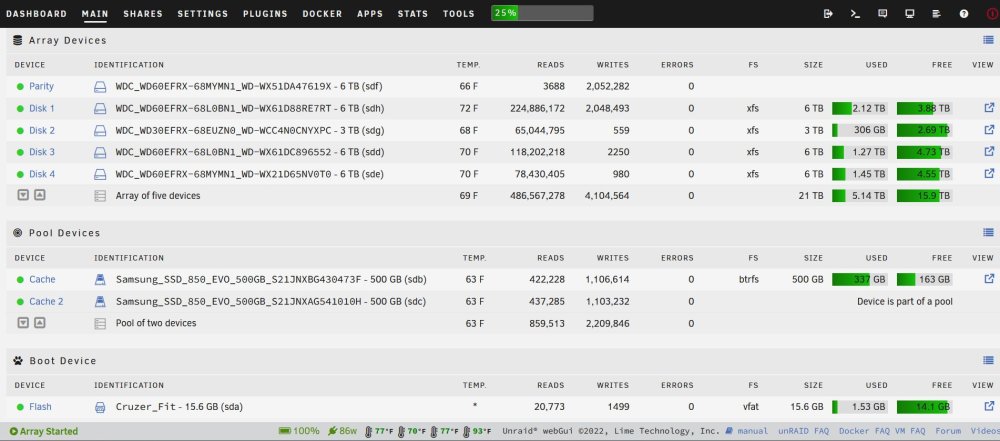Click the Boot Device paw icon
Viewport: 1000px width, 441px height.
[x=18, y=361]
